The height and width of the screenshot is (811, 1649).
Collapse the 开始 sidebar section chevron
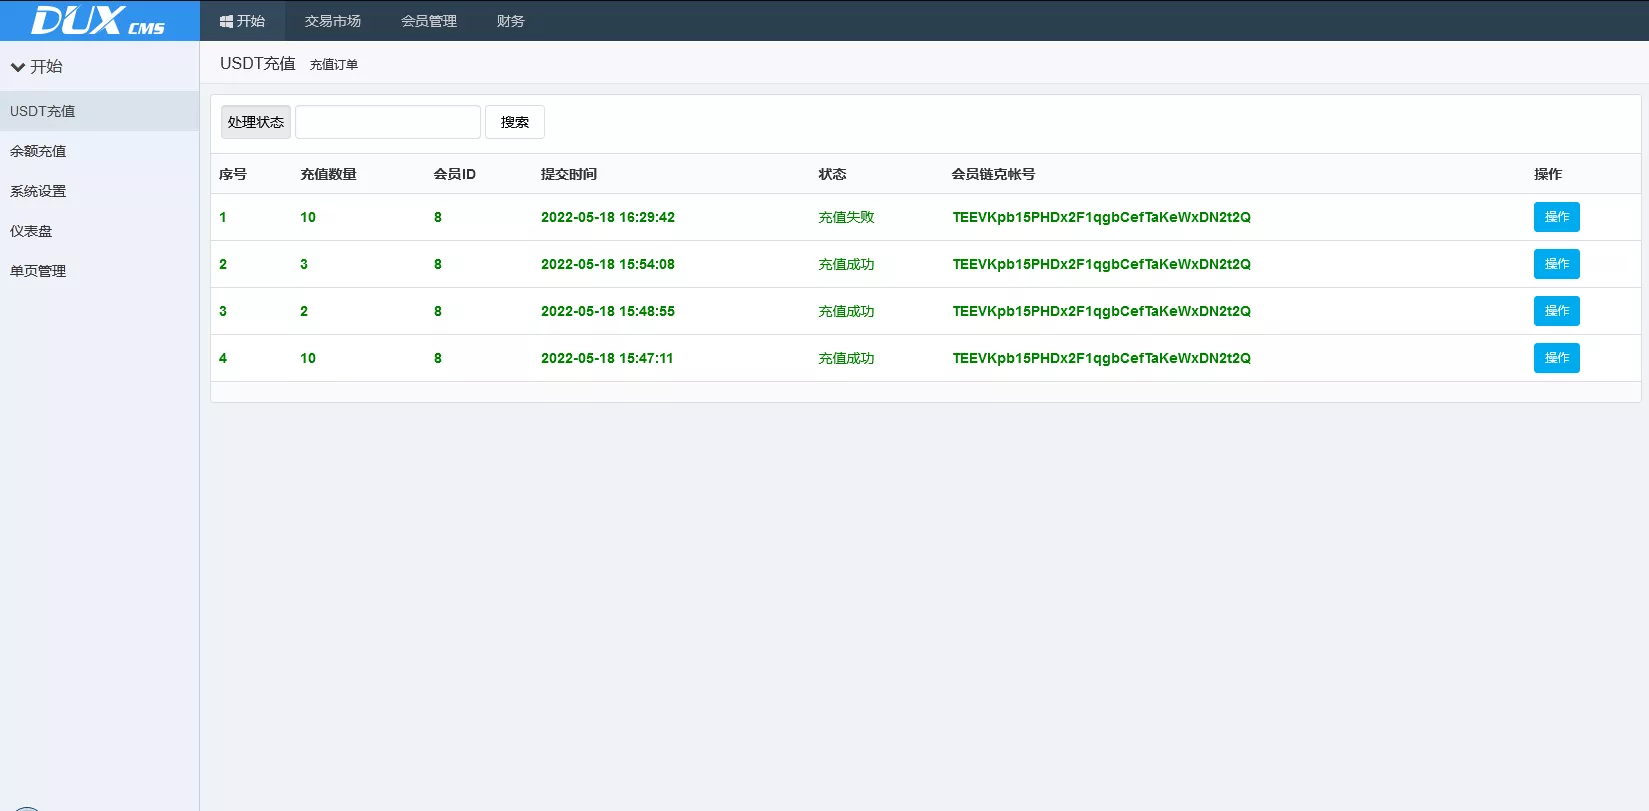[18, 67]
